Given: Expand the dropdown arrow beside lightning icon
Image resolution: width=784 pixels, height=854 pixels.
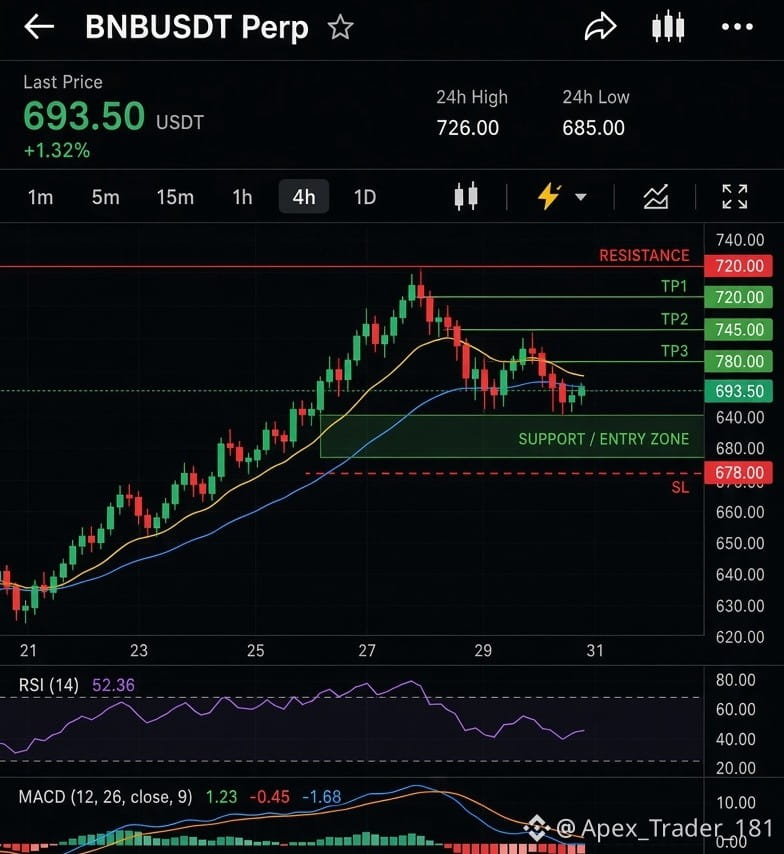Looking at the screenshot, I should [x=581, y=197].
